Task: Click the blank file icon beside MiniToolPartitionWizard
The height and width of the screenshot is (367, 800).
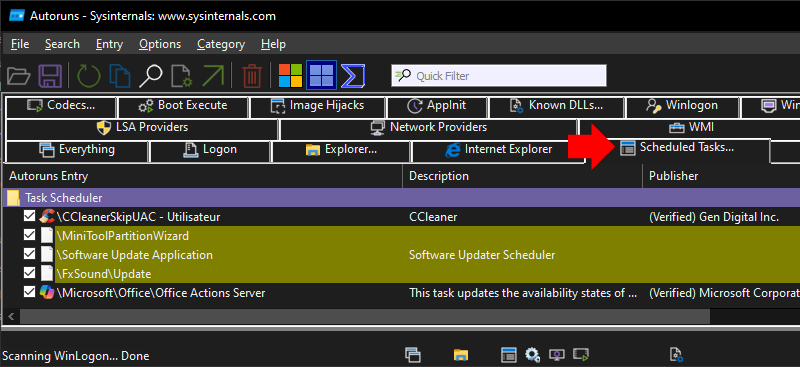Action: point(47,236)
